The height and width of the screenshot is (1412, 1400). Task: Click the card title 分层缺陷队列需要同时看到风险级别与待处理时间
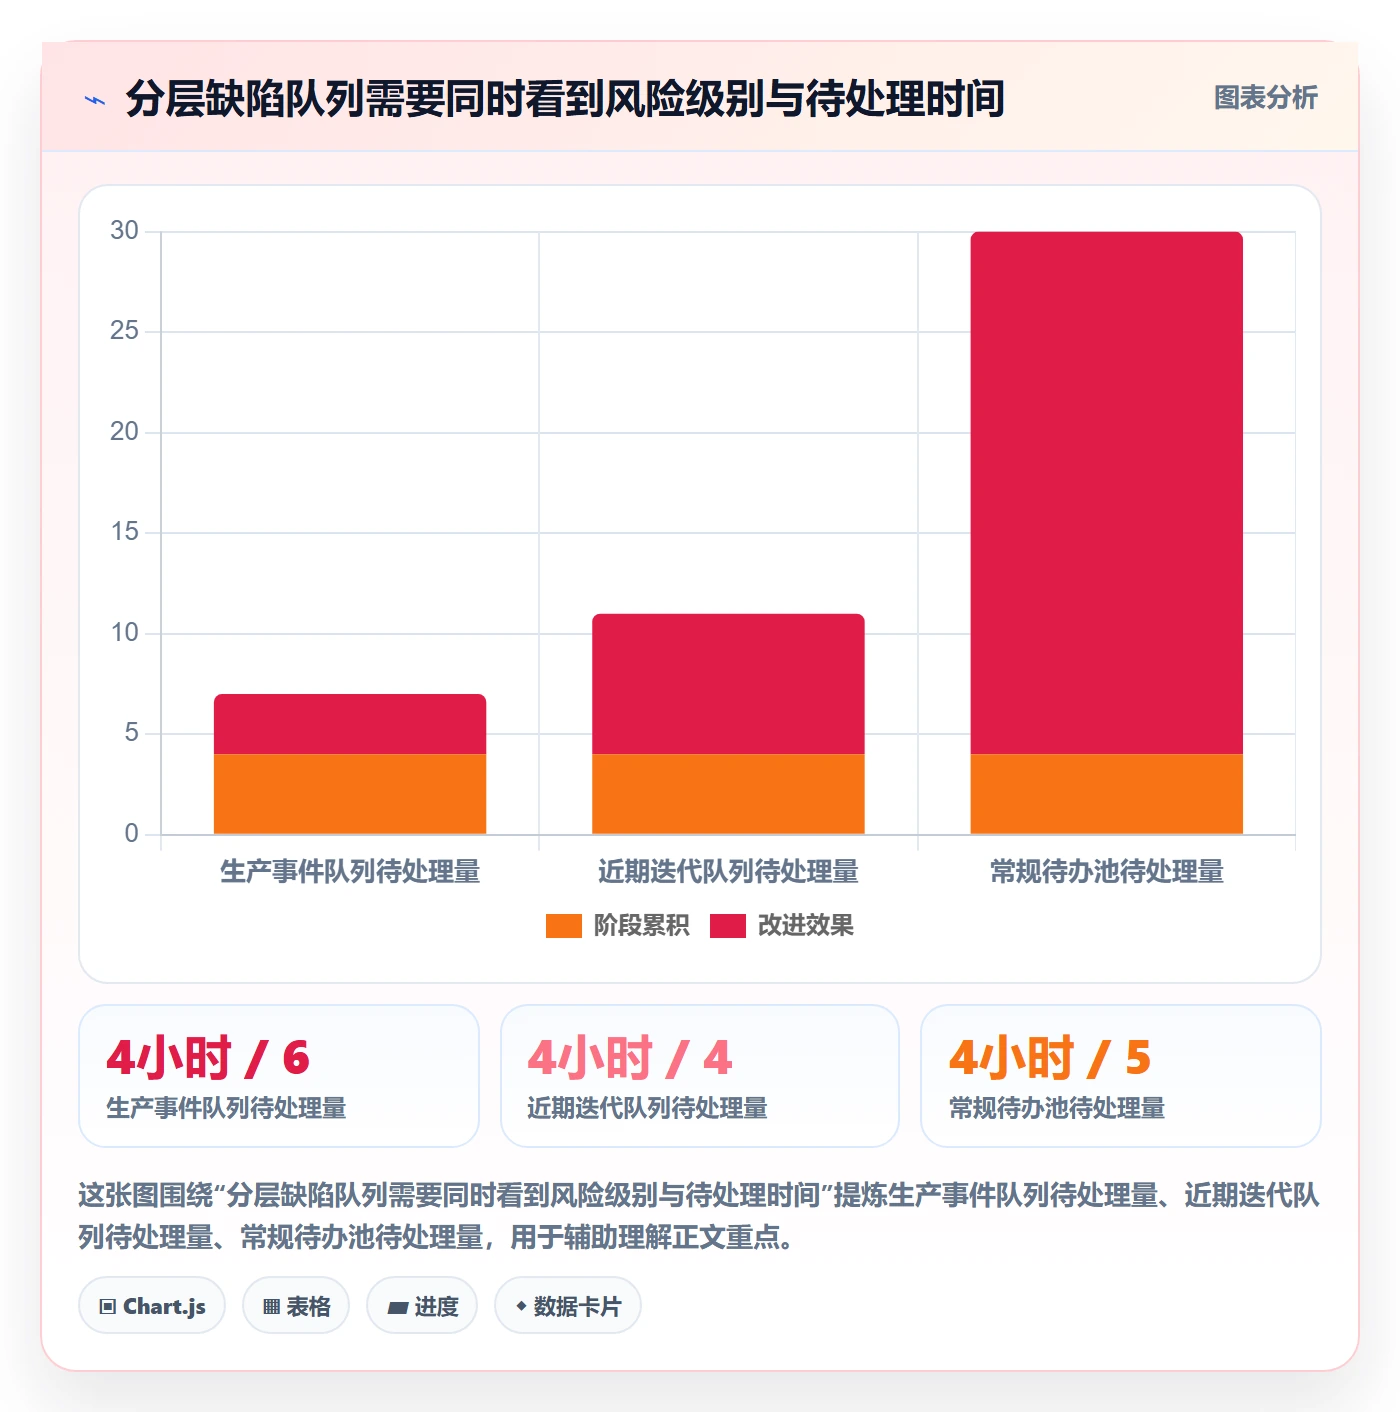point(565,99)
